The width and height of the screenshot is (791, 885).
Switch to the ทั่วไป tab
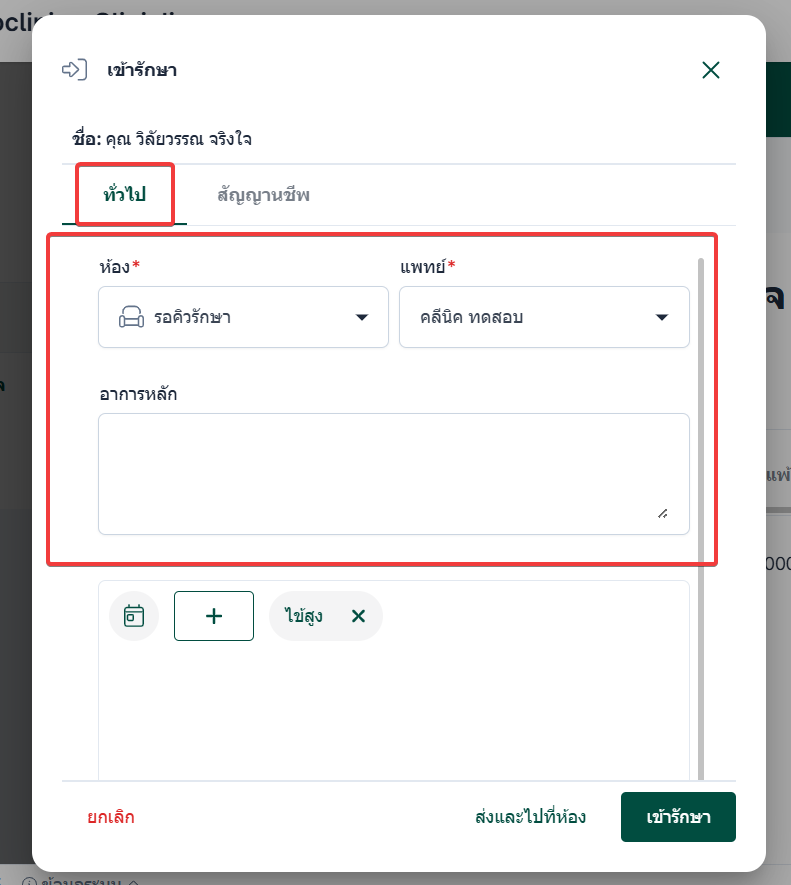125,194
